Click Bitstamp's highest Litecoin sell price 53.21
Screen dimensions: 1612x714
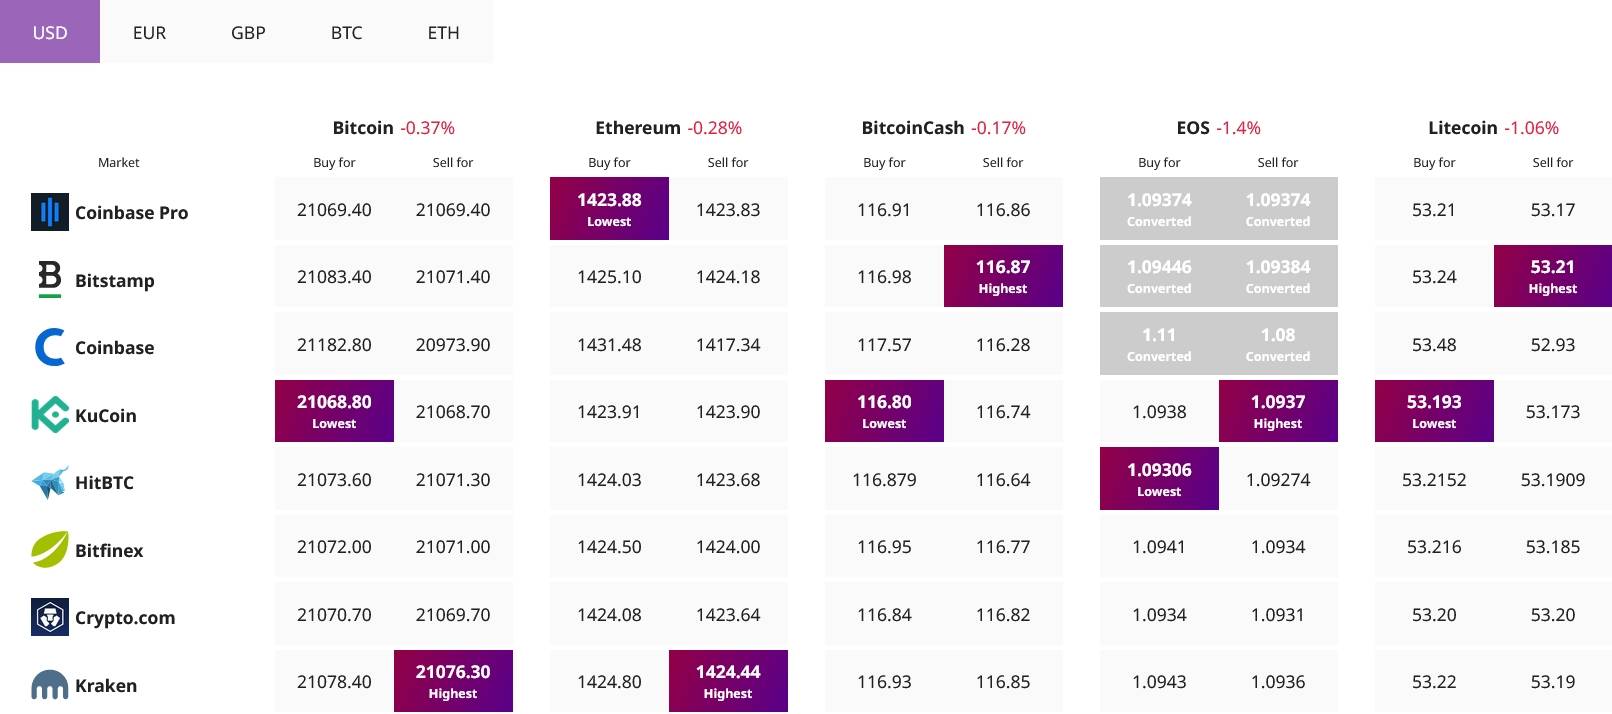[1552, 276]
